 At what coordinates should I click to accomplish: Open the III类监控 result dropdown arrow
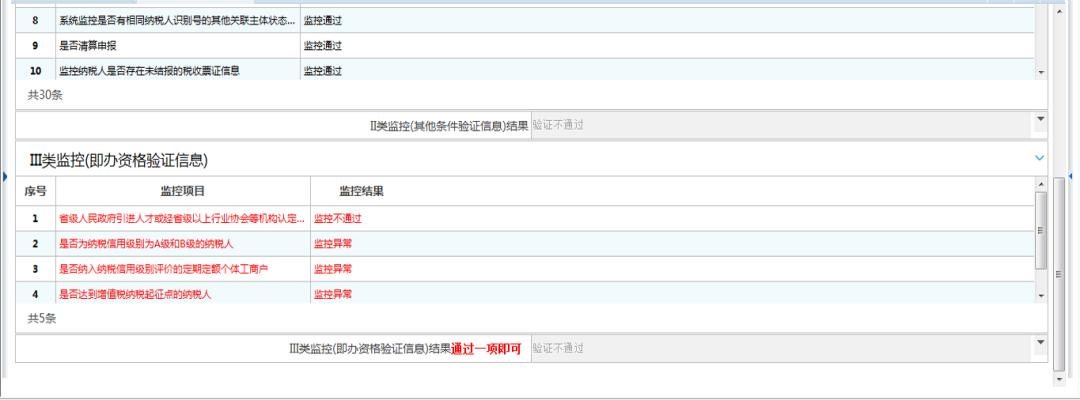point(1040,342)
